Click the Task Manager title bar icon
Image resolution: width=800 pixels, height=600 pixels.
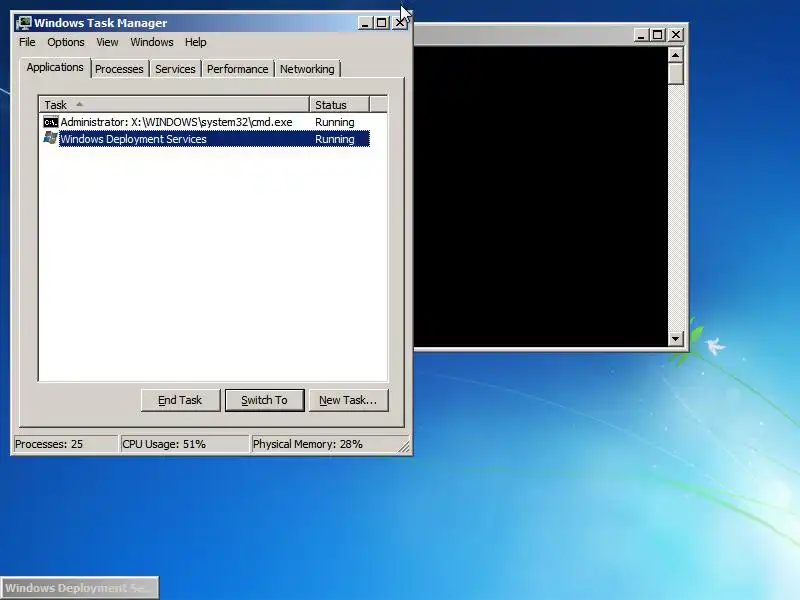point(23,23)
